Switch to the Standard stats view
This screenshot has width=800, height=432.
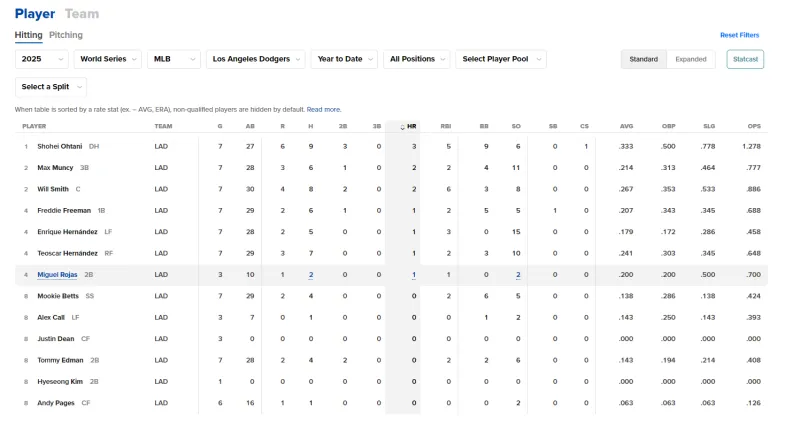pyautogui.click(x=643, y=59)
